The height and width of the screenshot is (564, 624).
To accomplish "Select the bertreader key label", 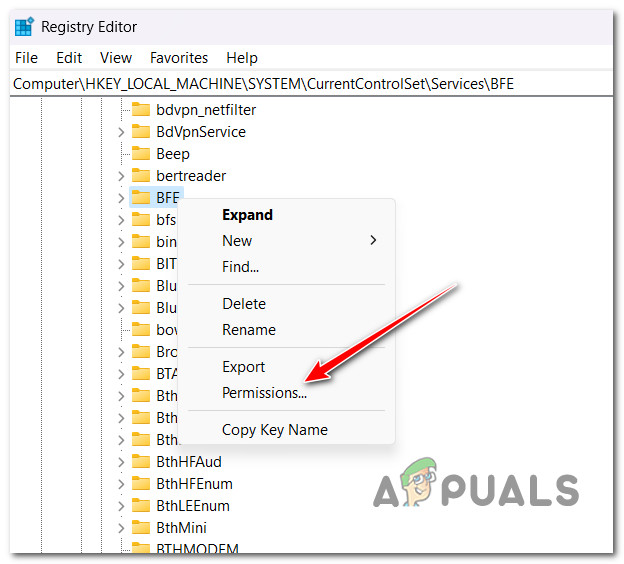I will click(x=191, y=176).
